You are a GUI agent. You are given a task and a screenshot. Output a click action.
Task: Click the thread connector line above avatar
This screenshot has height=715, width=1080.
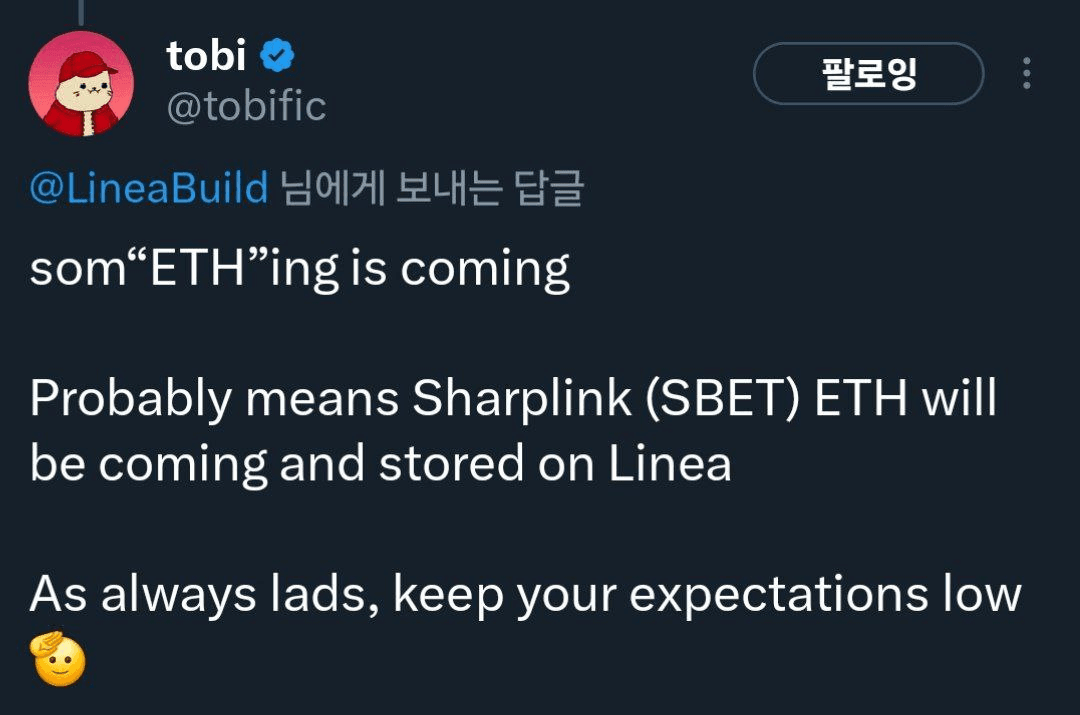(x=81, y=12)
